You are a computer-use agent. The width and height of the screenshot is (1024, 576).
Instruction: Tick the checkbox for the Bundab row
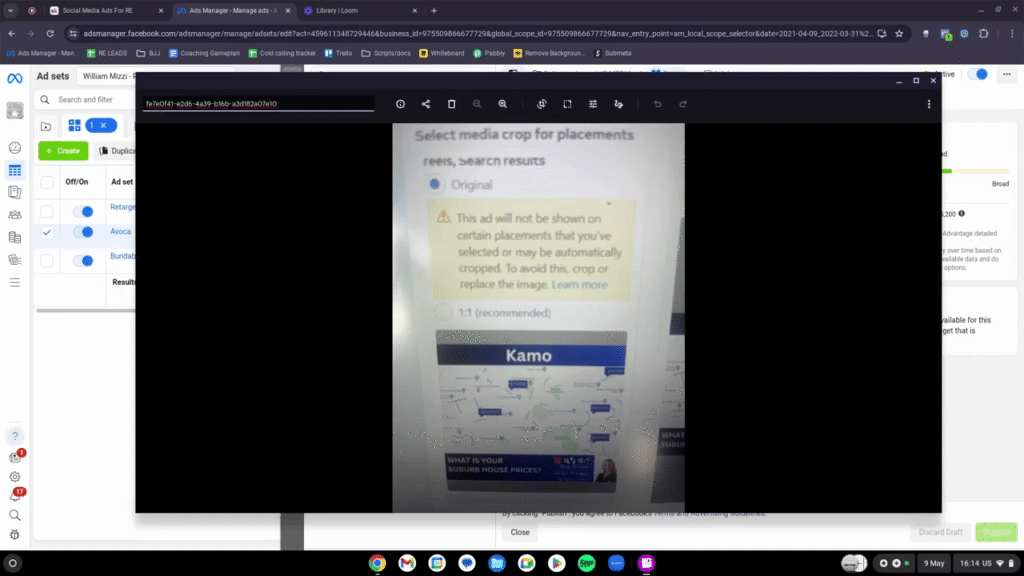tap(47, 261)
